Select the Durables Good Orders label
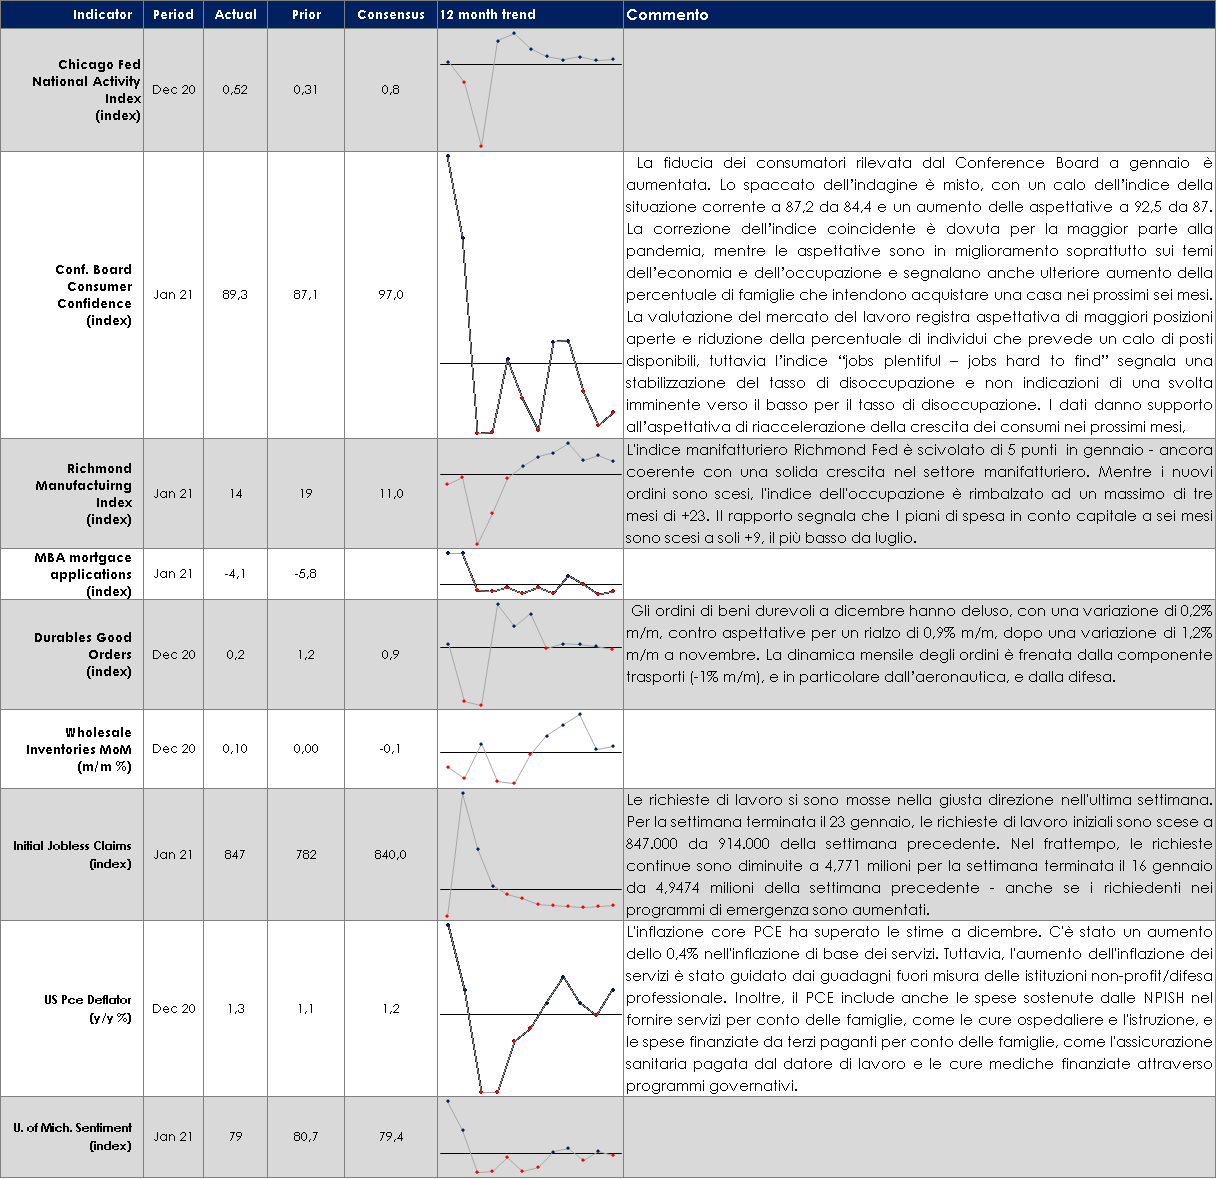The image size is (1217, 1179). (83, 654)
